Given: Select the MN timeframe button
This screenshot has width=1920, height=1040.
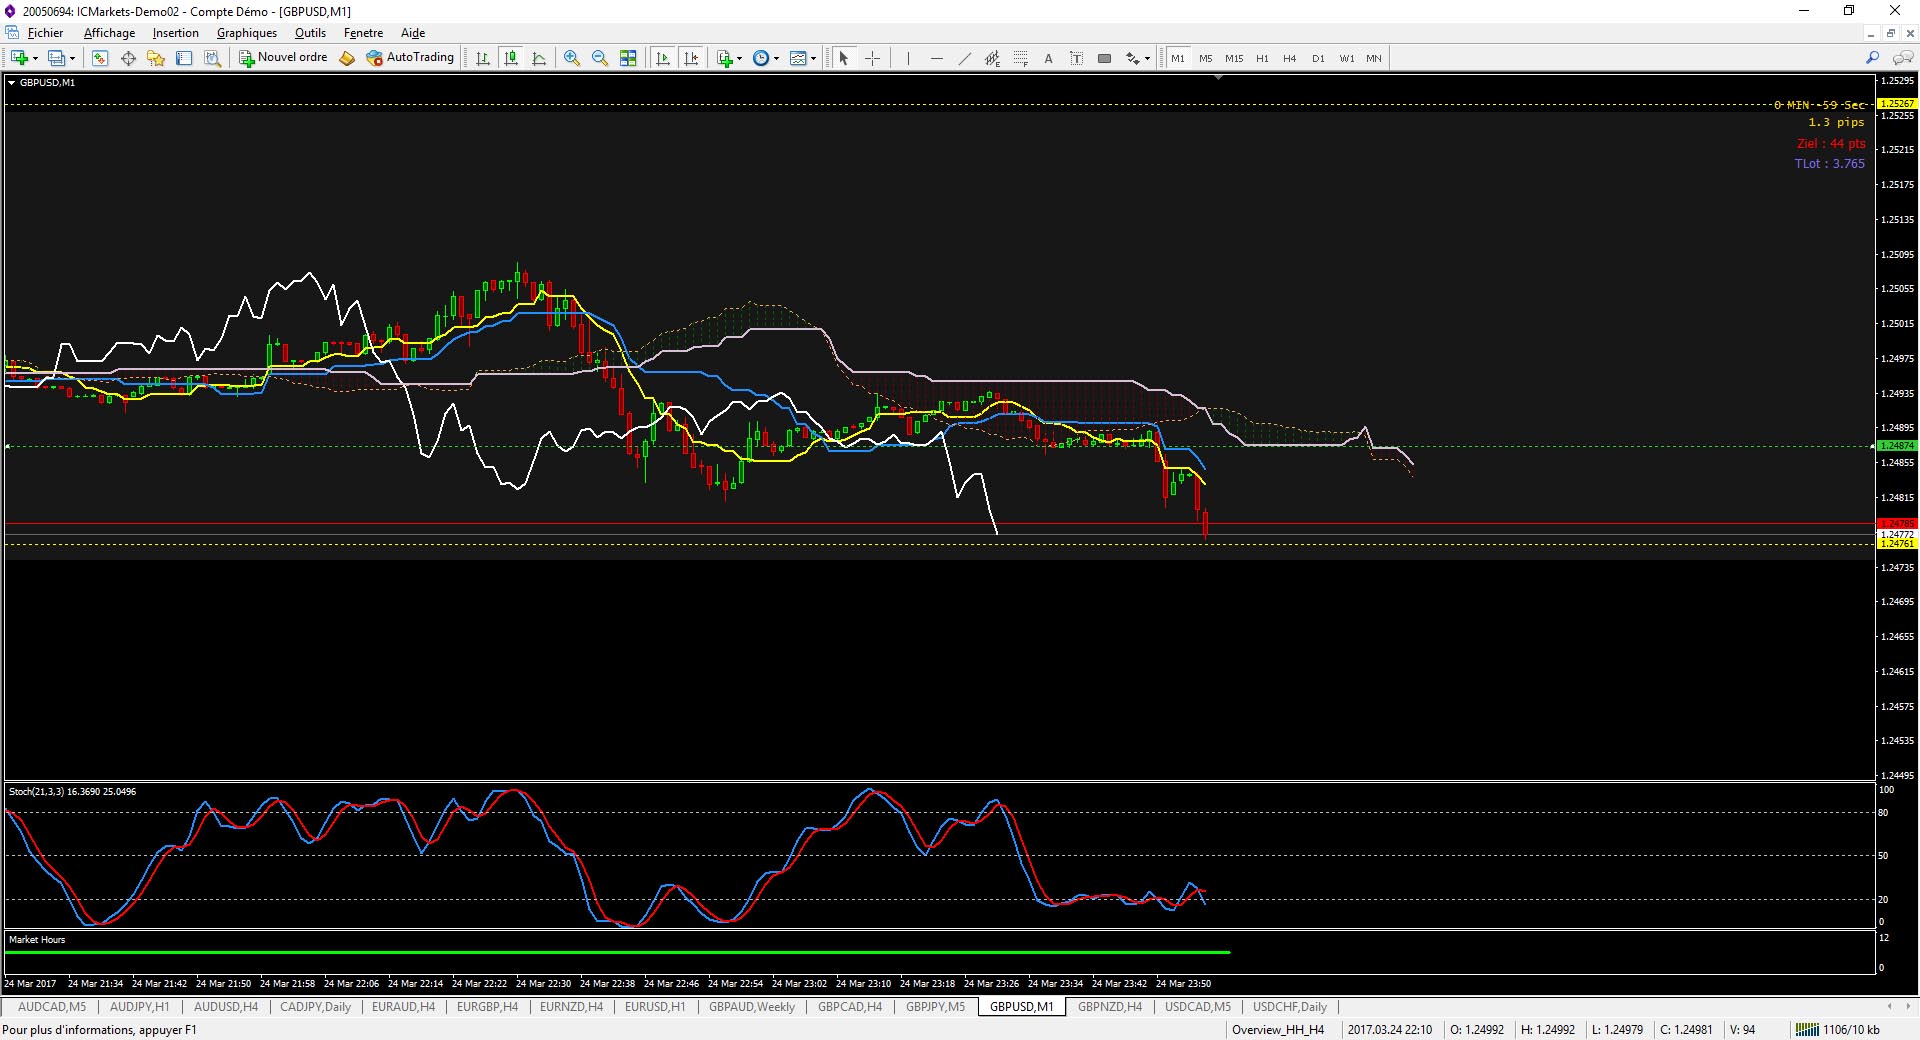Looking at the screenshot, I should click(1374, 58).
